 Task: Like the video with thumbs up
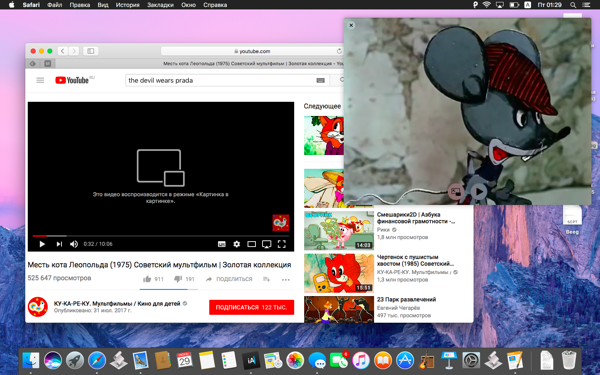click(x=153, y=279)
